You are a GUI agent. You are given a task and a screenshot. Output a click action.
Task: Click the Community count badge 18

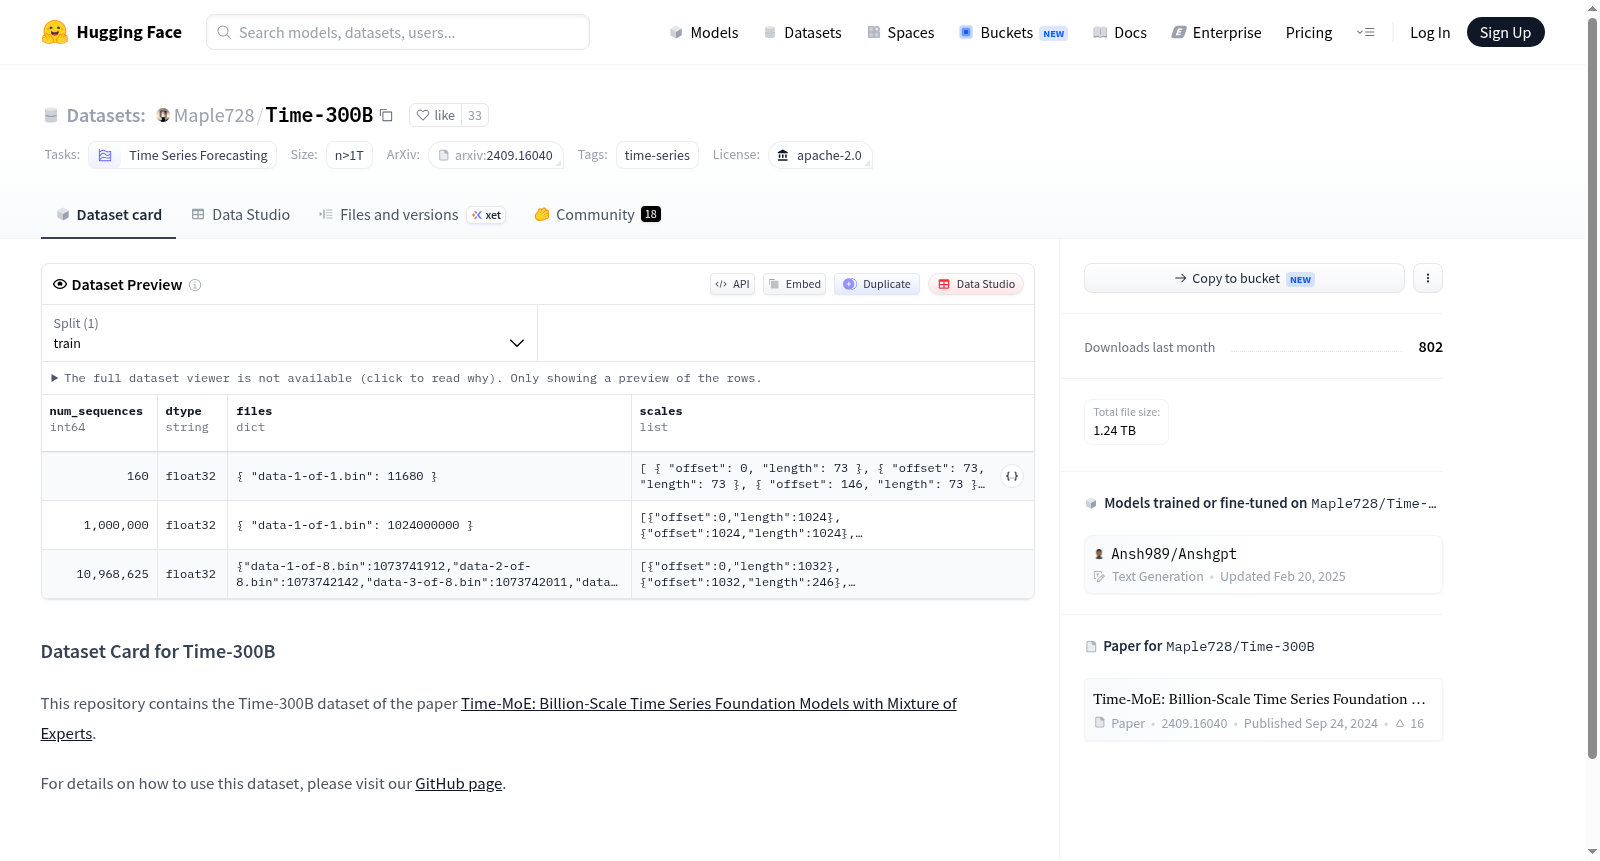click(651, 214)
